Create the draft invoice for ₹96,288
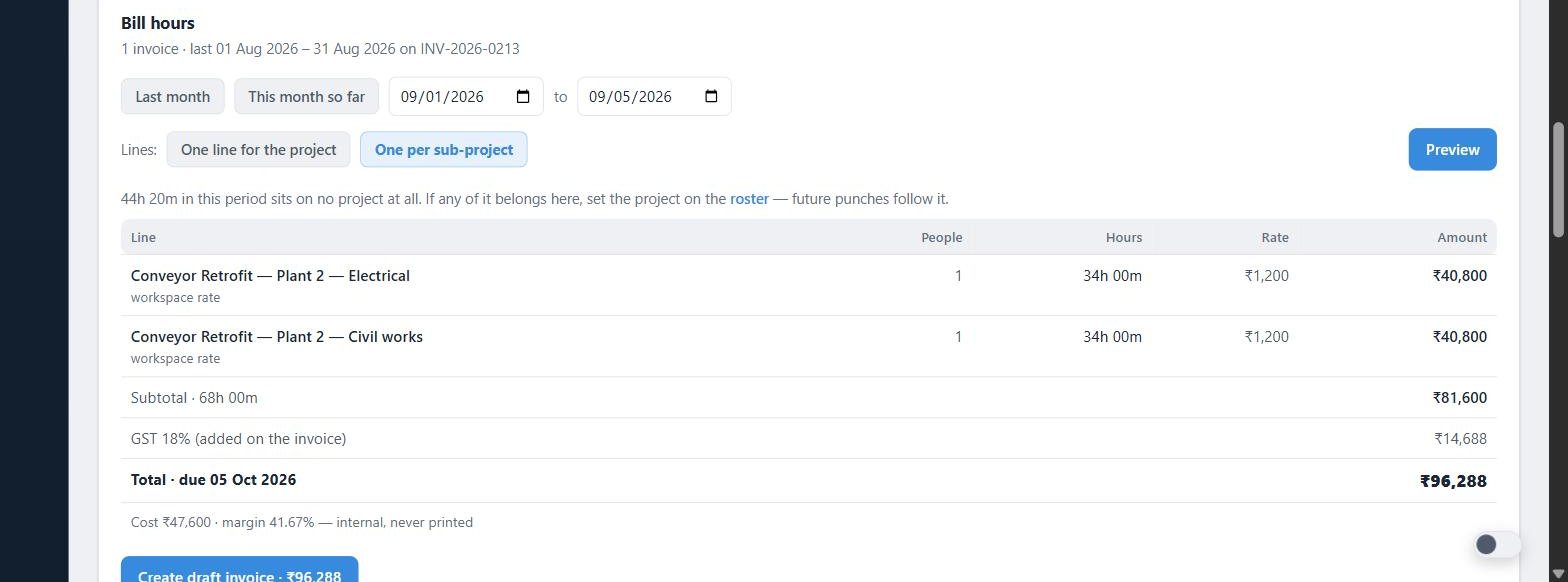 coord(240,570)
